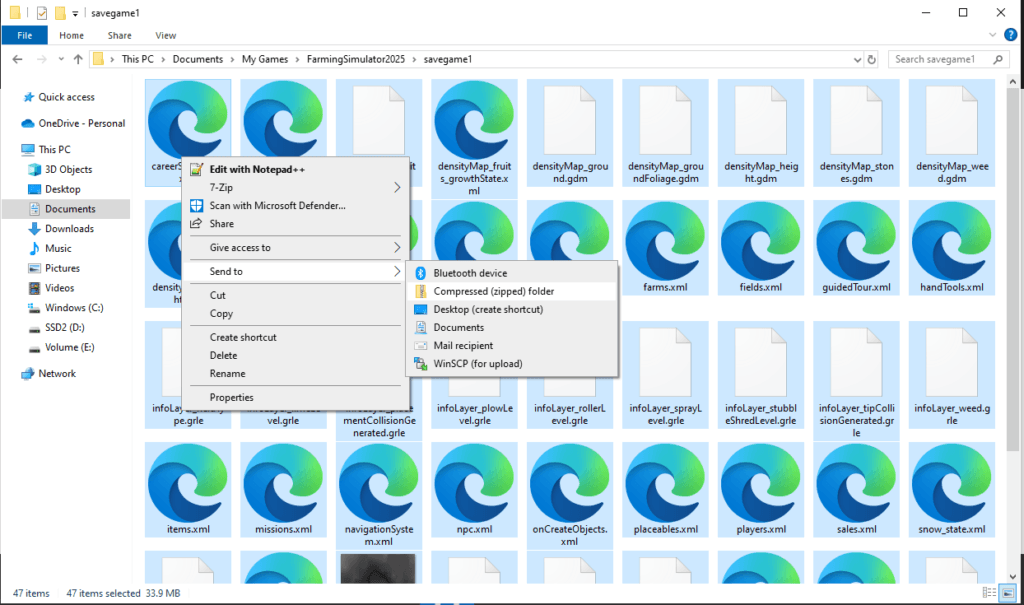Send to Mail recipient

[462, 346]
